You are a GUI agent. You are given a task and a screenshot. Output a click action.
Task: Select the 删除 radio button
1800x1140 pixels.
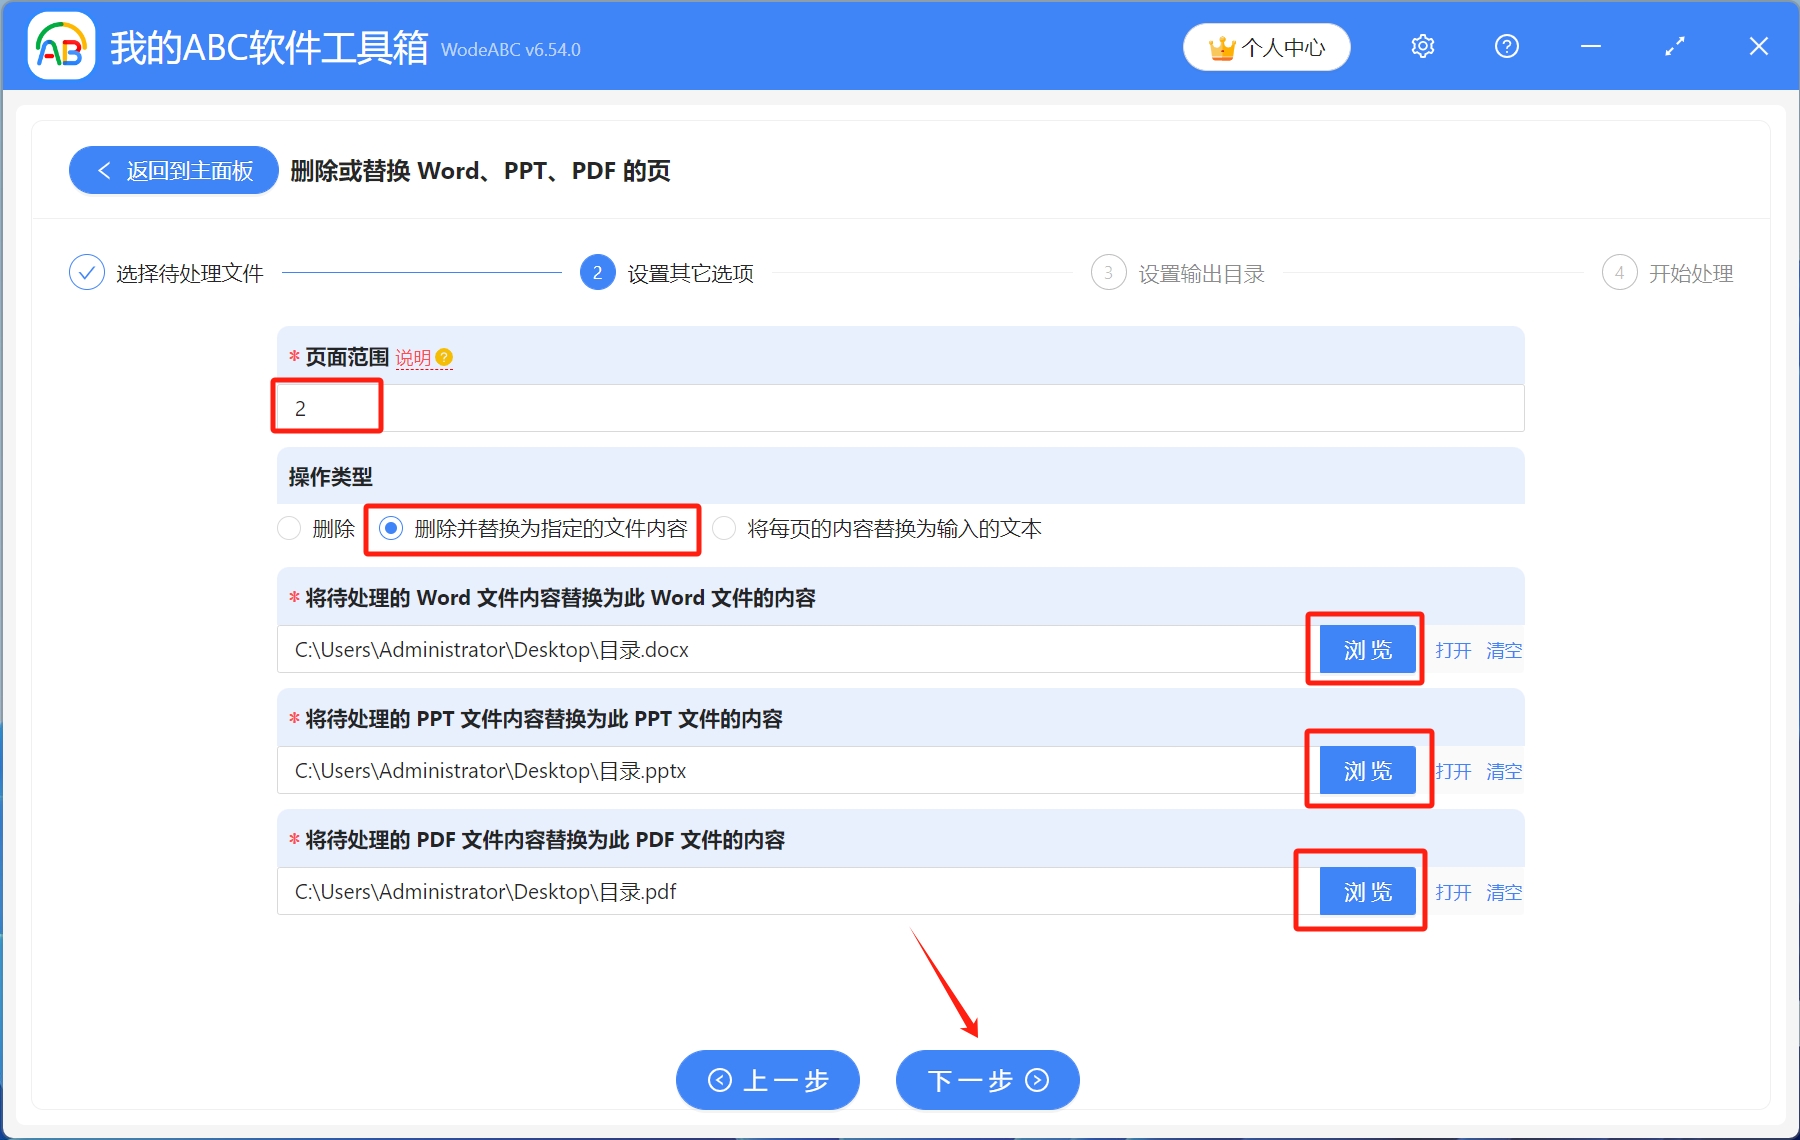[x=289, y=529]
